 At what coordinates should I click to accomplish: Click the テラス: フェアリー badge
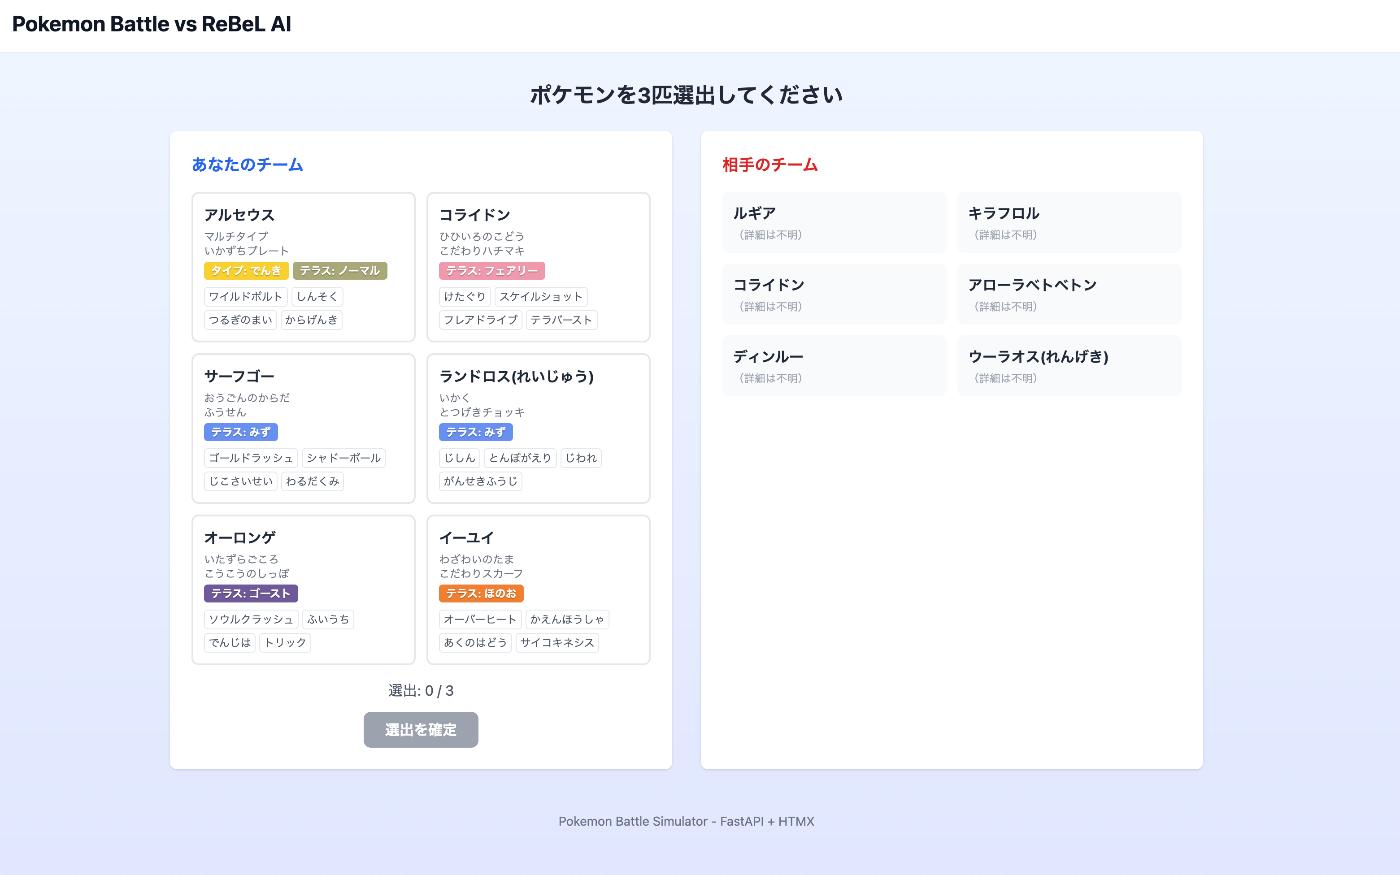(492, 271)
